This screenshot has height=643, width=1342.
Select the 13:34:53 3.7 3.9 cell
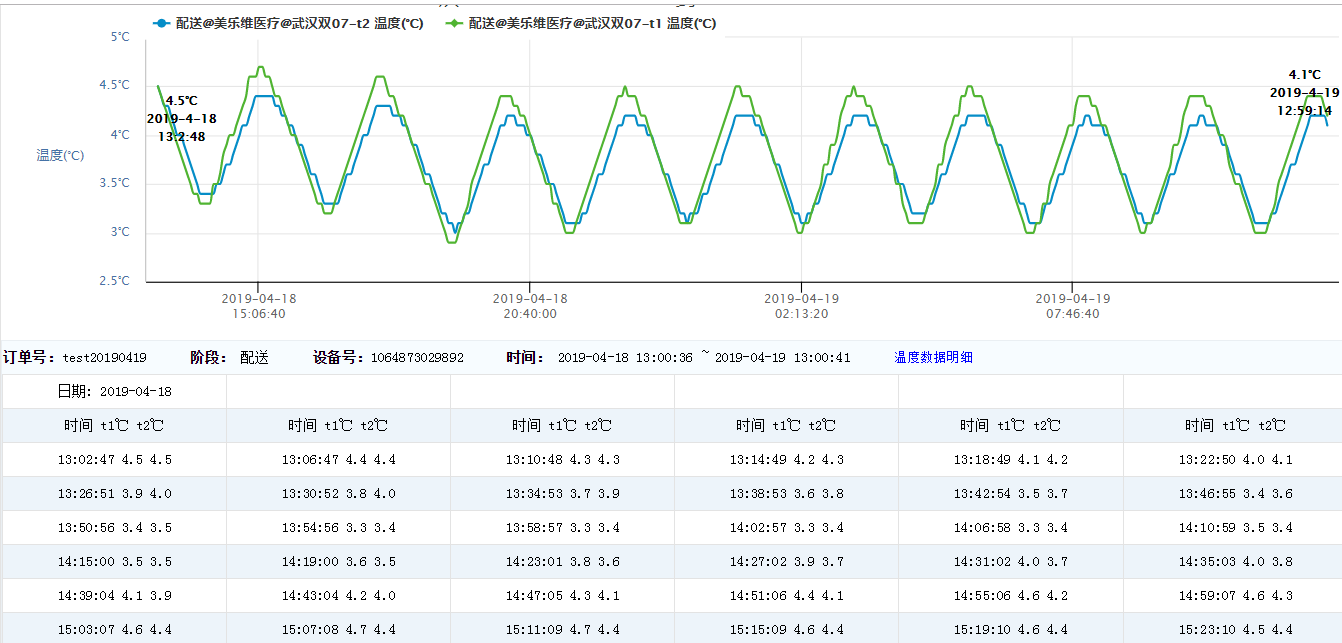pyautogui.click(x=562, y=494)
